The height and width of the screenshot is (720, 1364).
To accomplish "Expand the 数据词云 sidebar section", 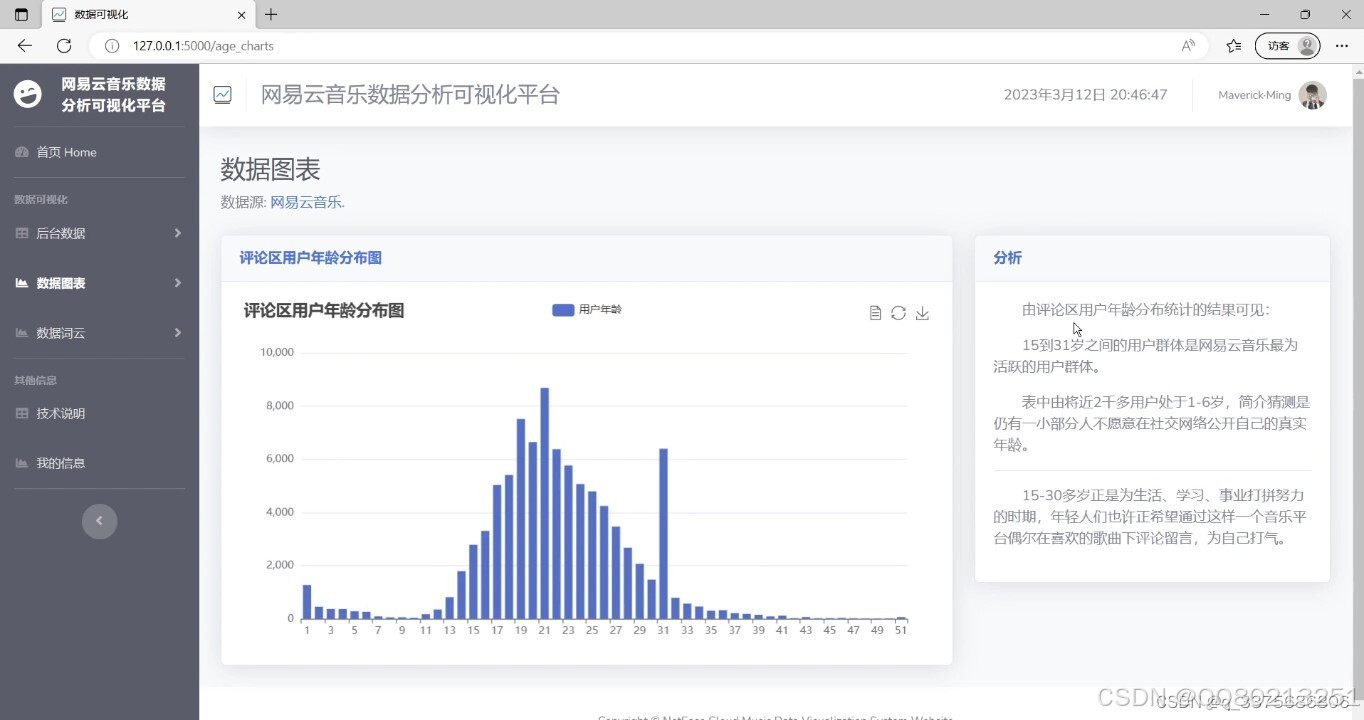I will (60, 333).
